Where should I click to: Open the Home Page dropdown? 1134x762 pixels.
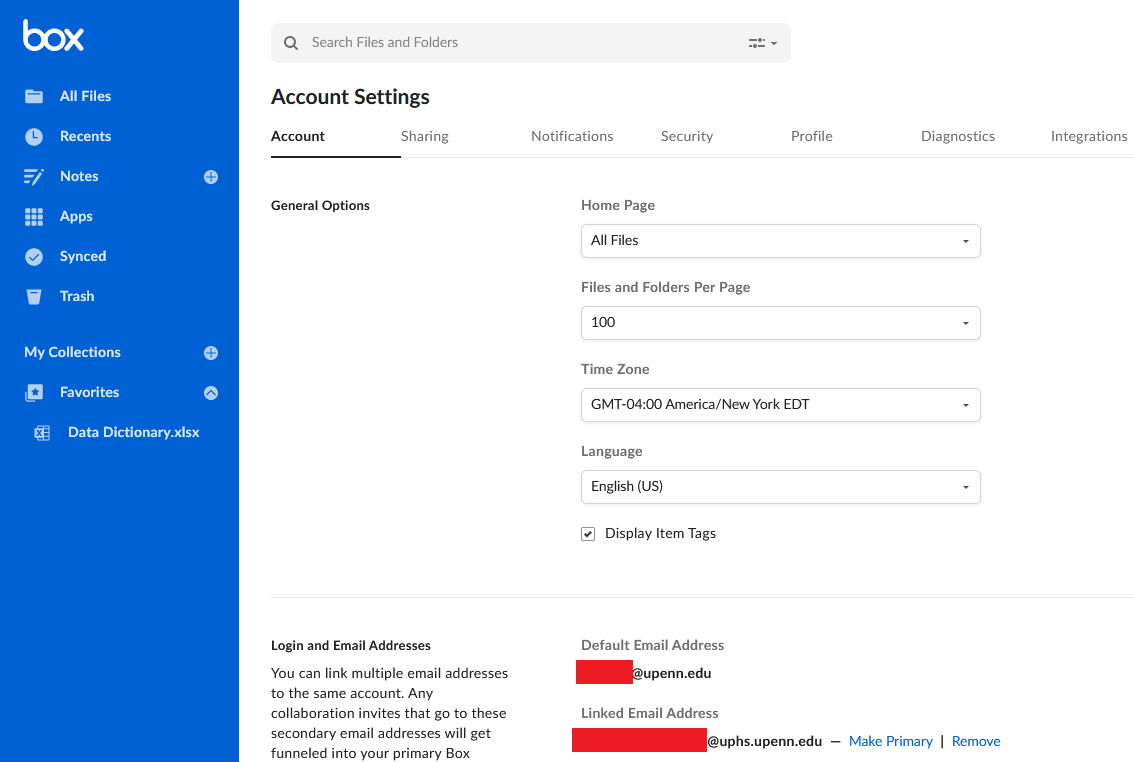[780, 241]
